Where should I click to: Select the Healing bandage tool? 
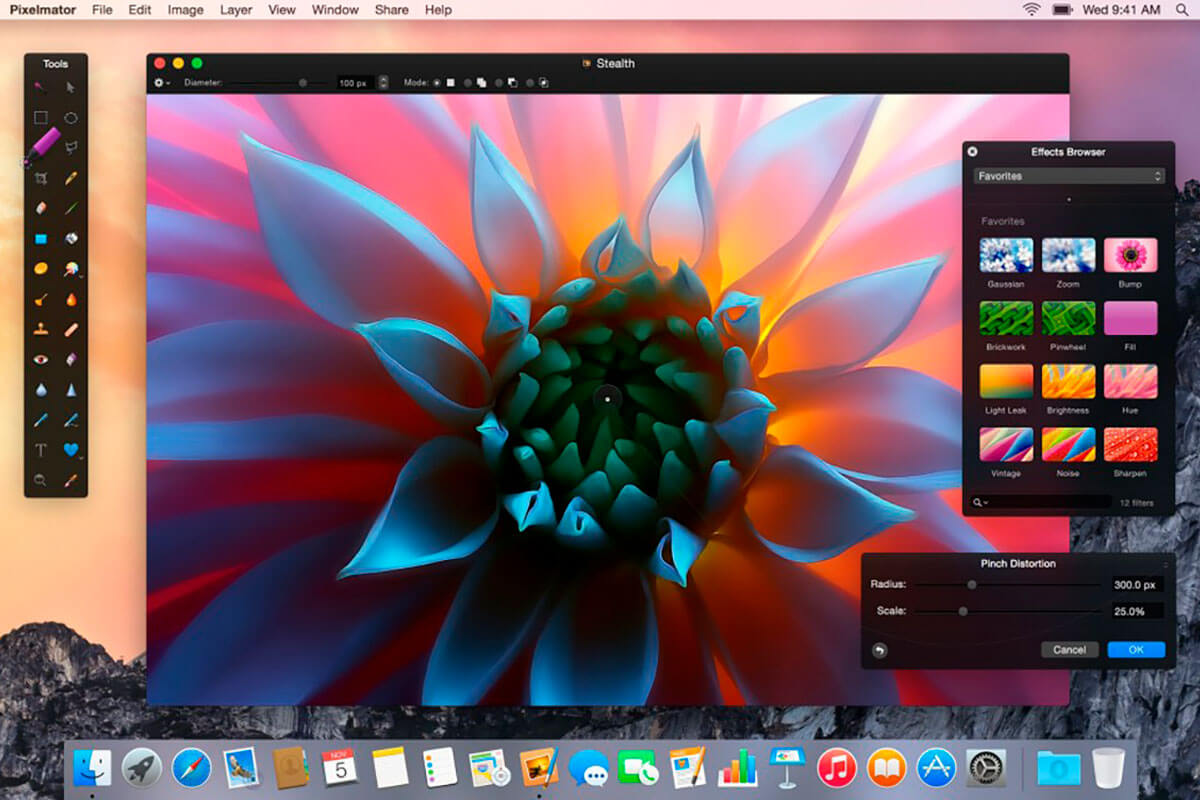(71, 329)
